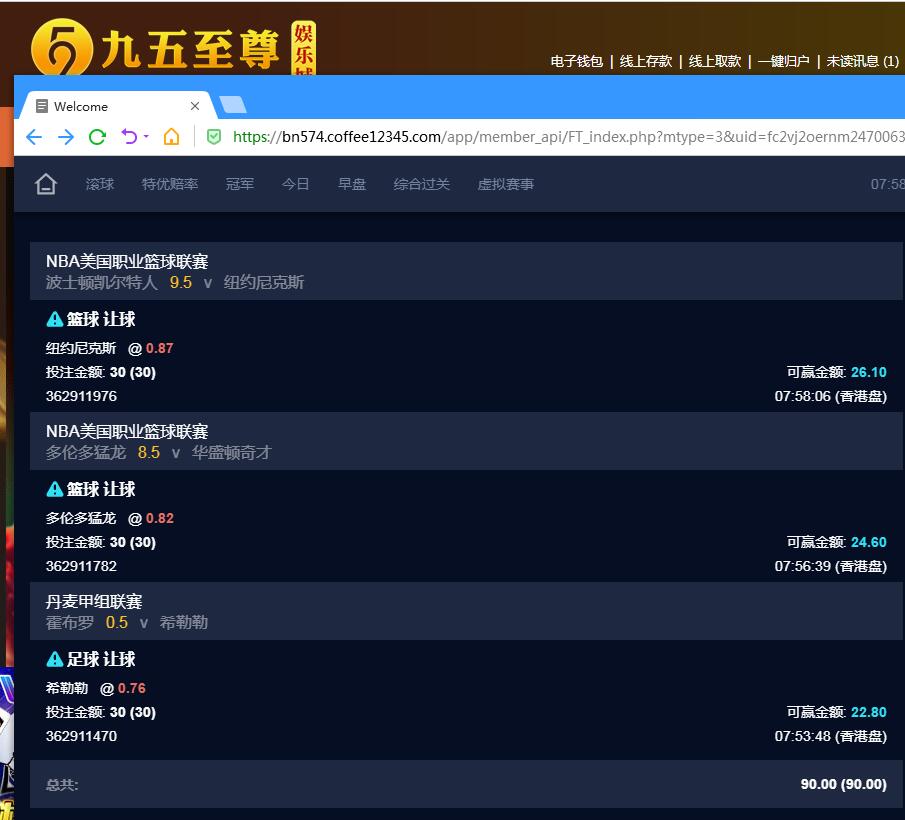Click warning icon beside 多伦多猛龙 bet
The image size is (905, 820).
tap(54, 489)
